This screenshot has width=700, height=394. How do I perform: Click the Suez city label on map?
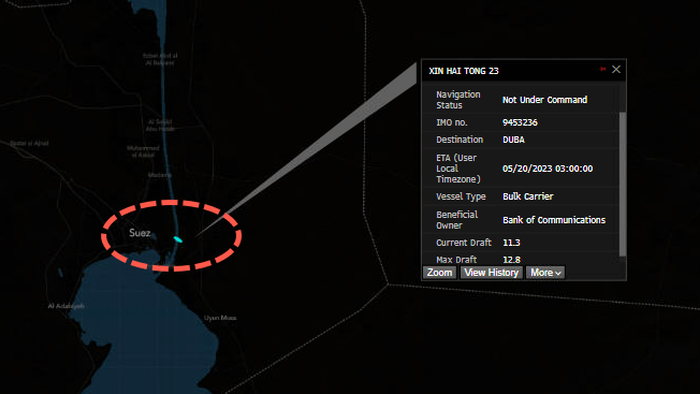coord(140,233)
